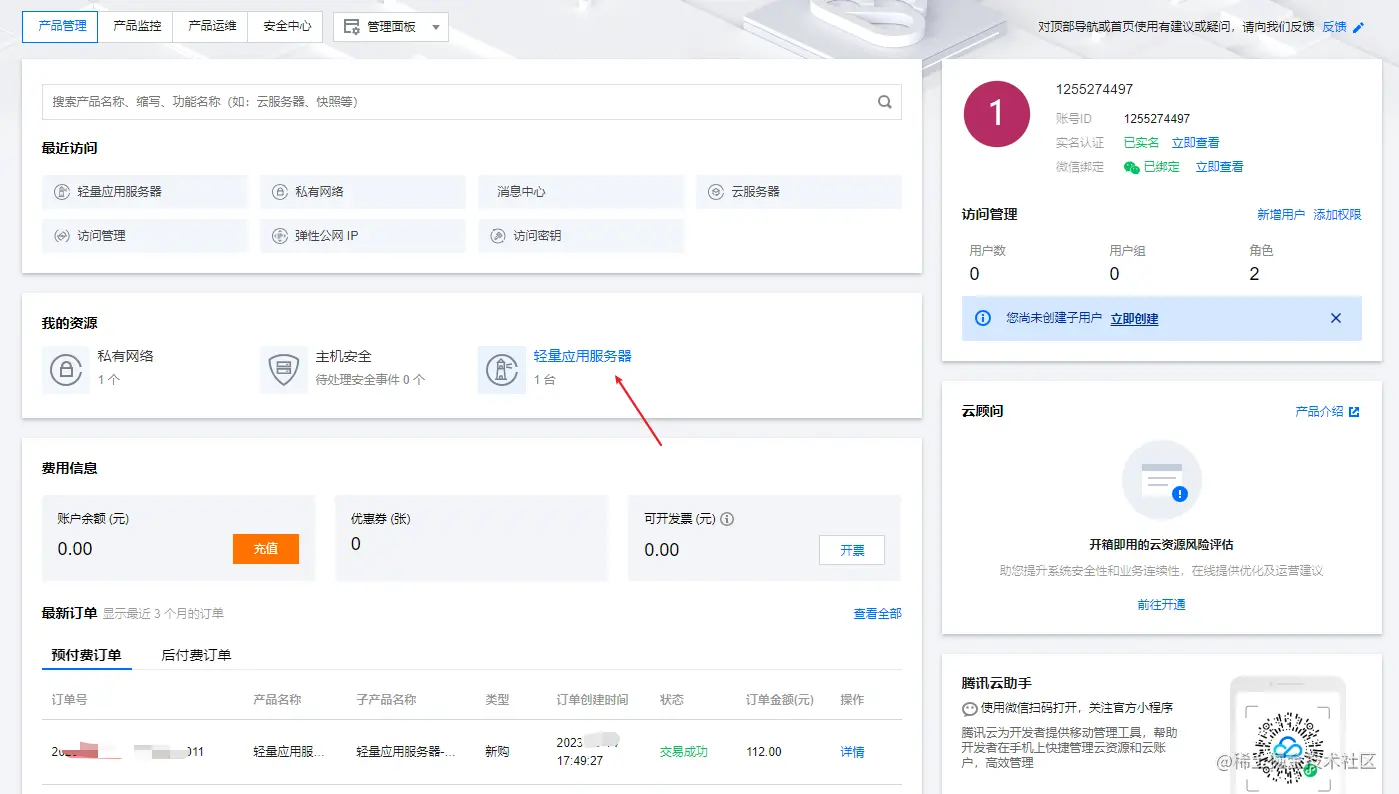
Task: Click the WeChat icon beside 已绑定
Action: click(1132, 167)
